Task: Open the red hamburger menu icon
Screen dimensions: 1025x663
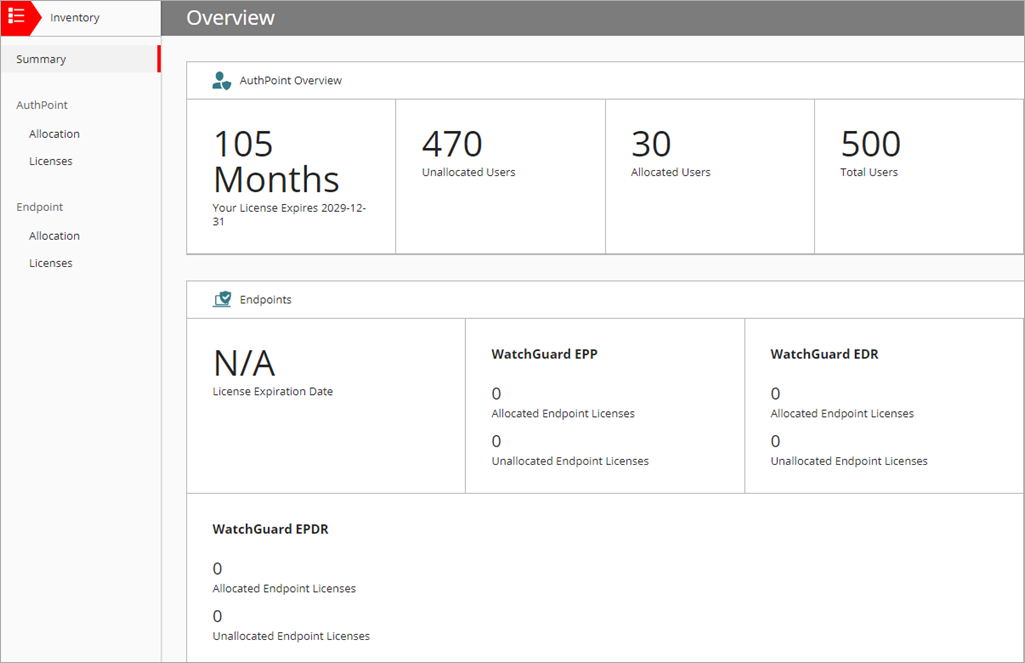Action: coord(16,17)
